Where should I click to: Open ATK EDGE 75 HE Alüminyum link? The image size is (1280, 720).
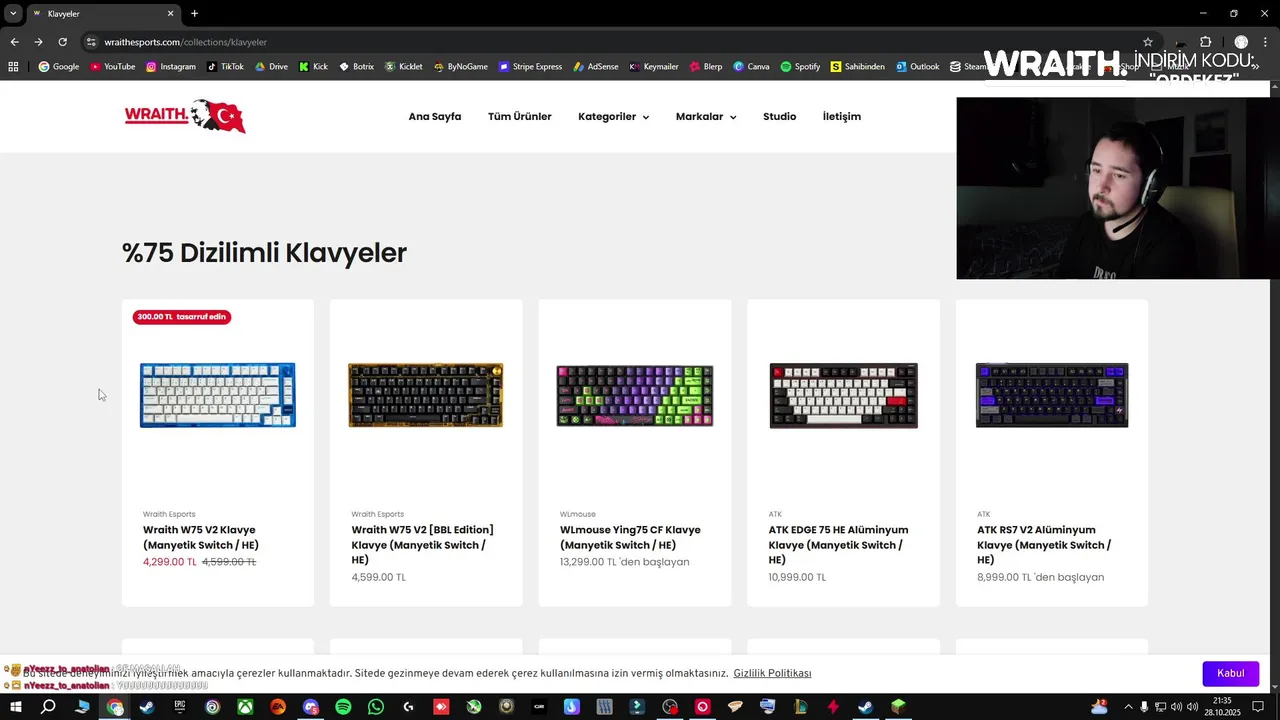tap(838, 545)
